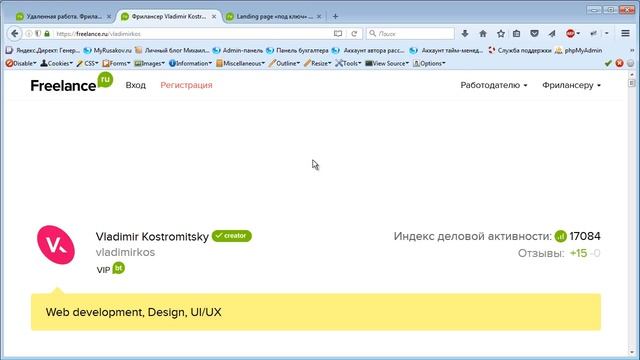Screen dimensions: 640x360
Task: Click the Регистрация link
Action: tap(186, 85)
